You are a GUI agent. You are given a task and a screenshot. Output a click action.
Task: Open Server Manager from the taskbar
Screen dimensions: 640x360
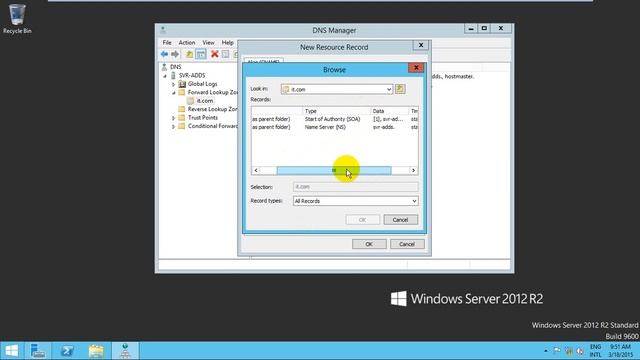38,351
